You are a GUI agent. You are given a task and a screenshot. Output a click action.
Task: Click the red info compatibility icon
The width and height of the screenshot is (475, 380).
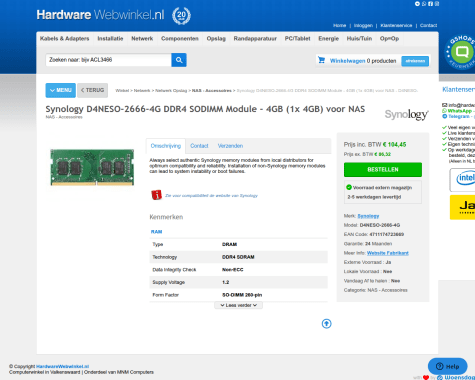coord(156,195)
